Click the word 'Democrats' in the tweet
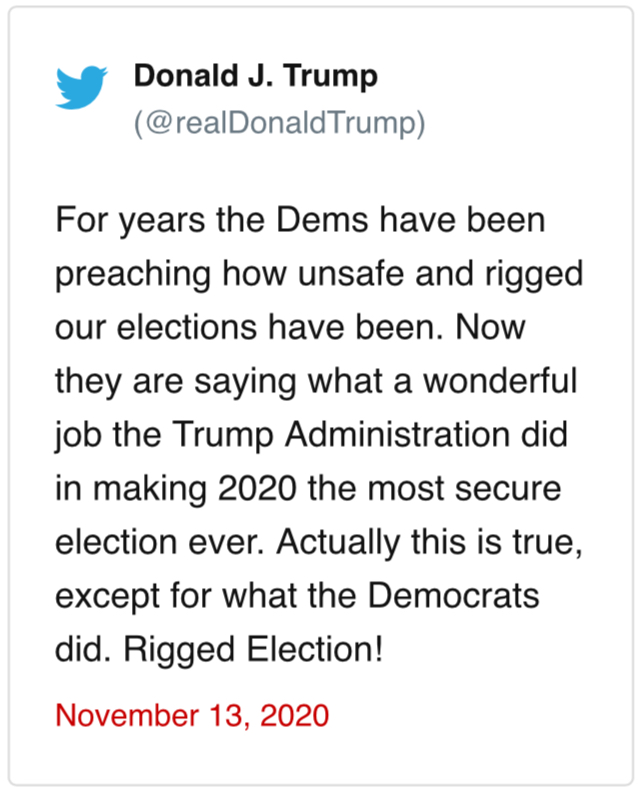This screenshot has height=787, width=640. coord(454,596)
